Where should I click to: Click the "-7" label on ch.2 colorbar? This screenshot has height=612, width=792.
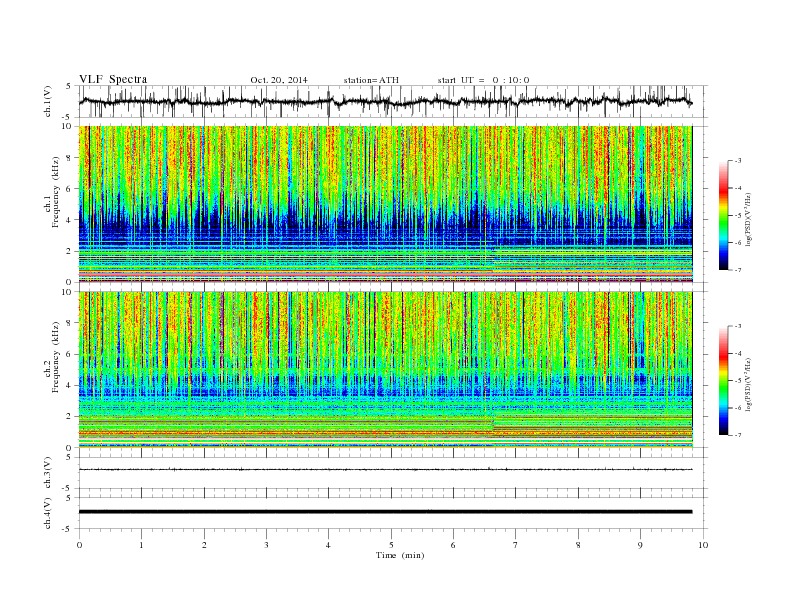738,435
